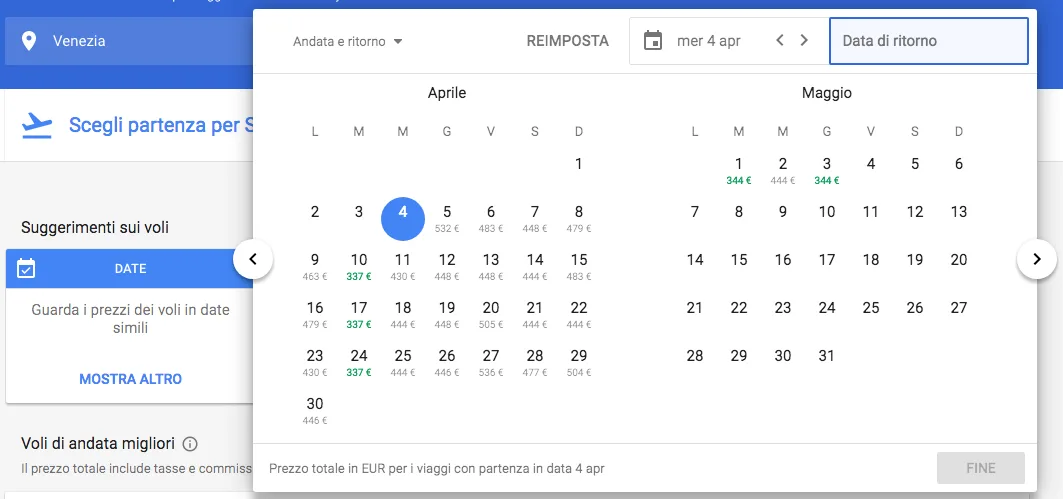
Task: Click the Venezia origin field
Action: (130, 41)
